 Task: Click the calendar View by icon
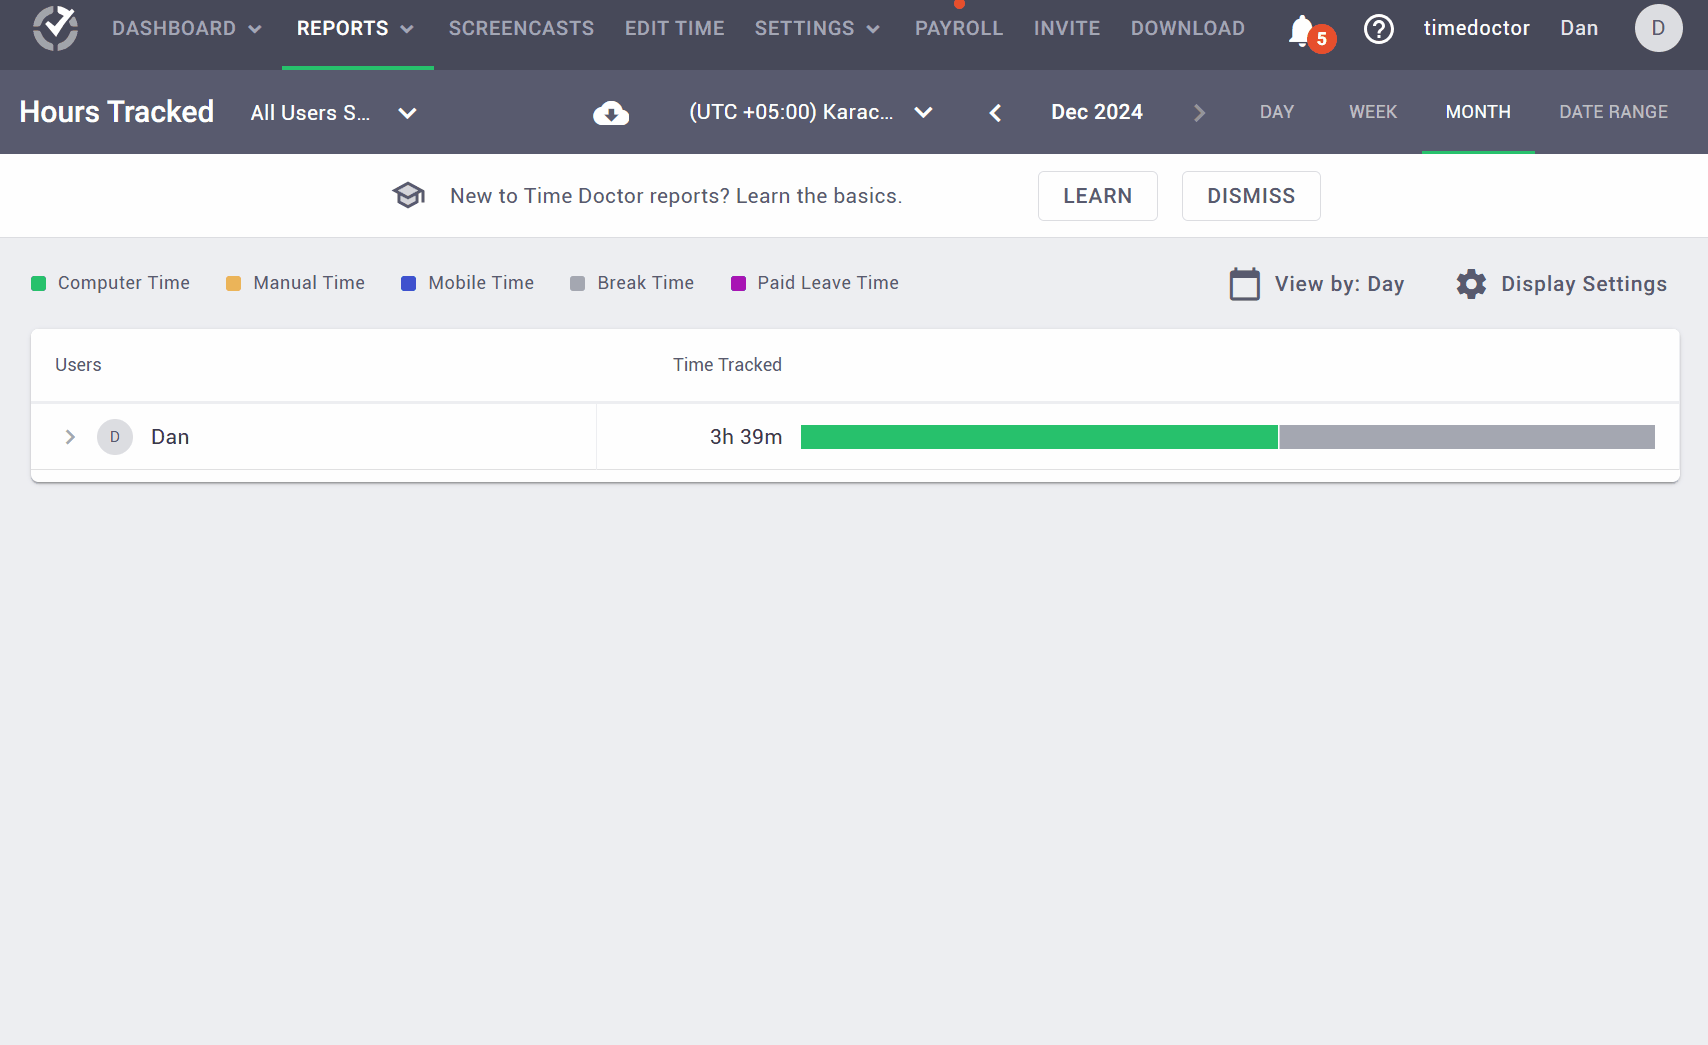(x=1244, y=284)
